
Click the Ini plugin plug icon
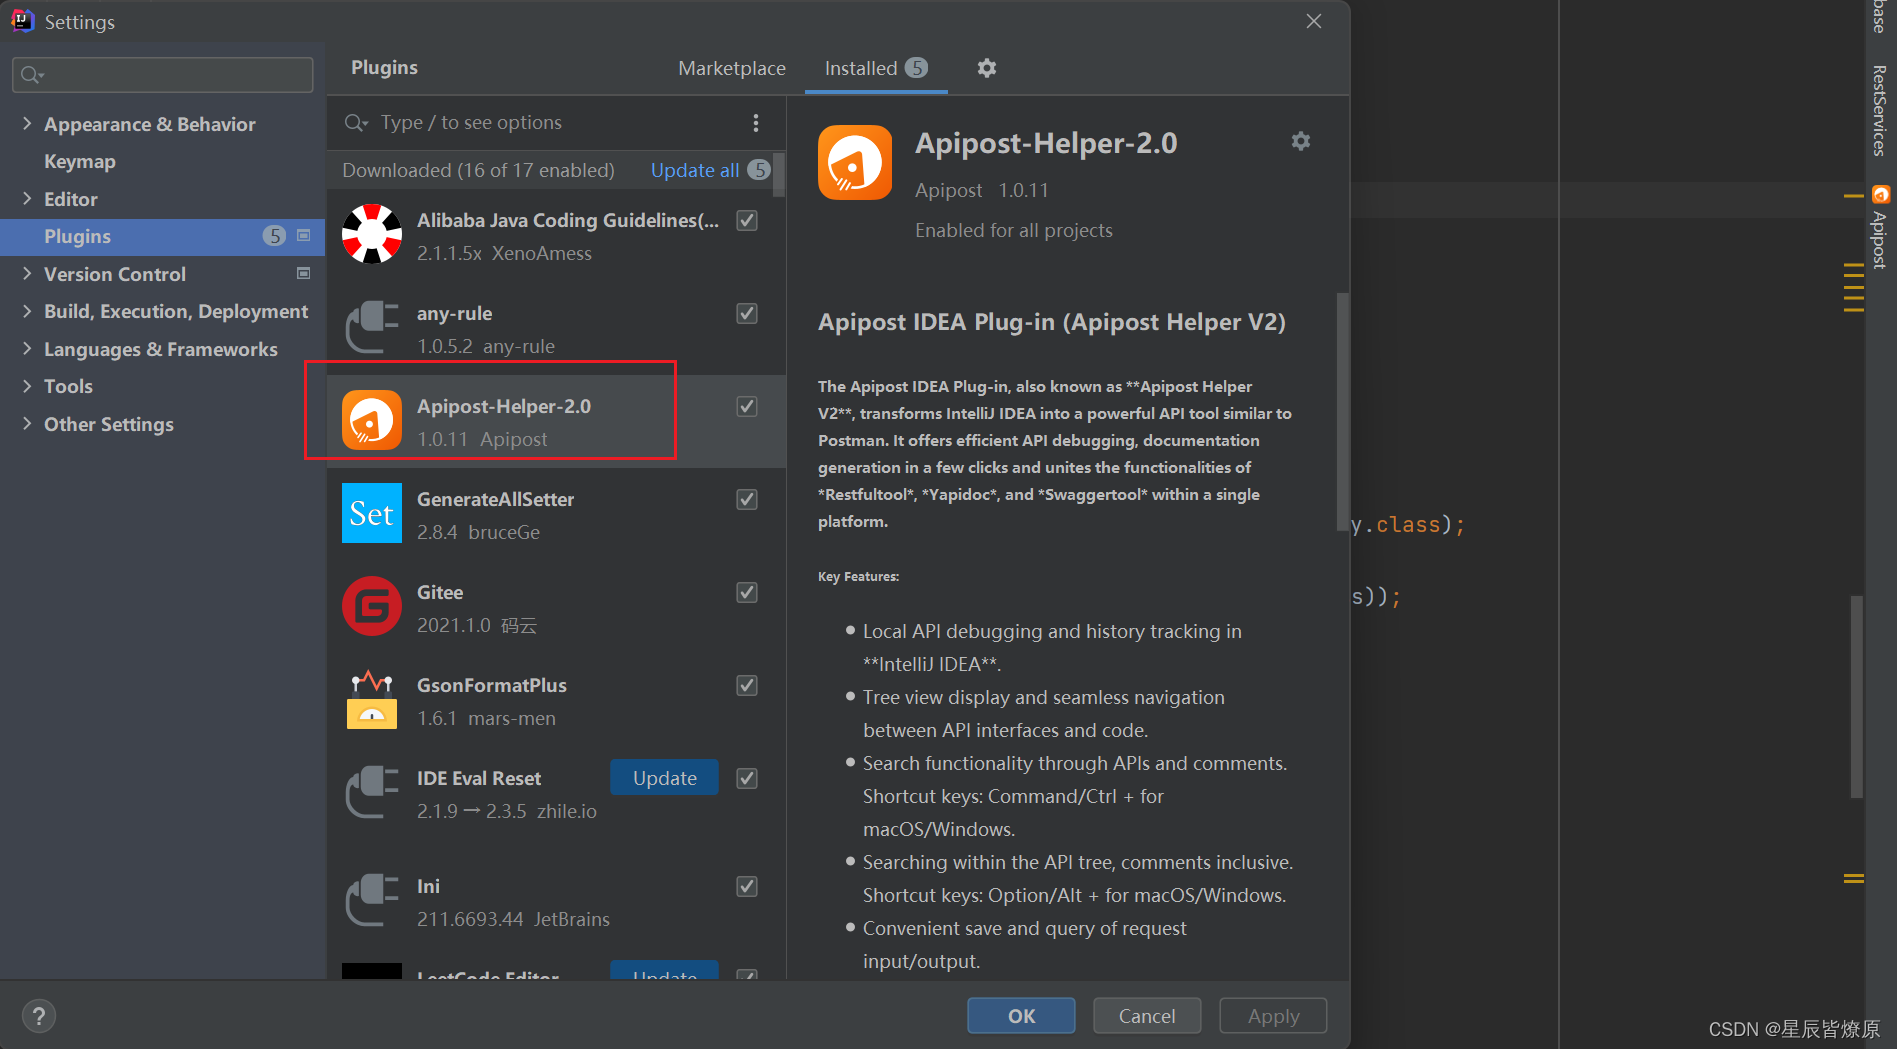coord(372,900)
